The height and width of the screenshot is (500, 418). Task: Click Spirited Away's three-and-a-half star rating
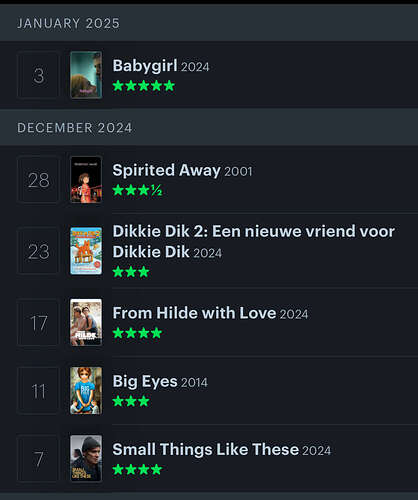click(x=137, y=190)
